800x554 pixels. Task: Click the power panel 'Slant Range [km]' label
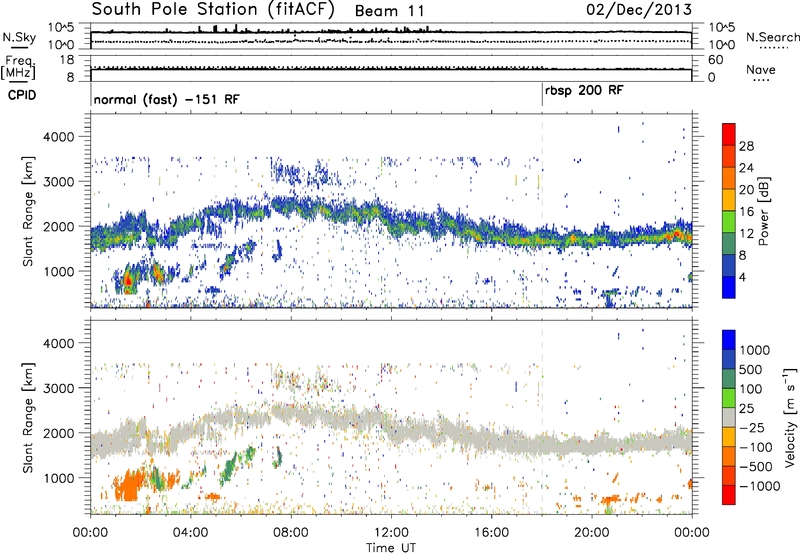[x=28, y=211]
